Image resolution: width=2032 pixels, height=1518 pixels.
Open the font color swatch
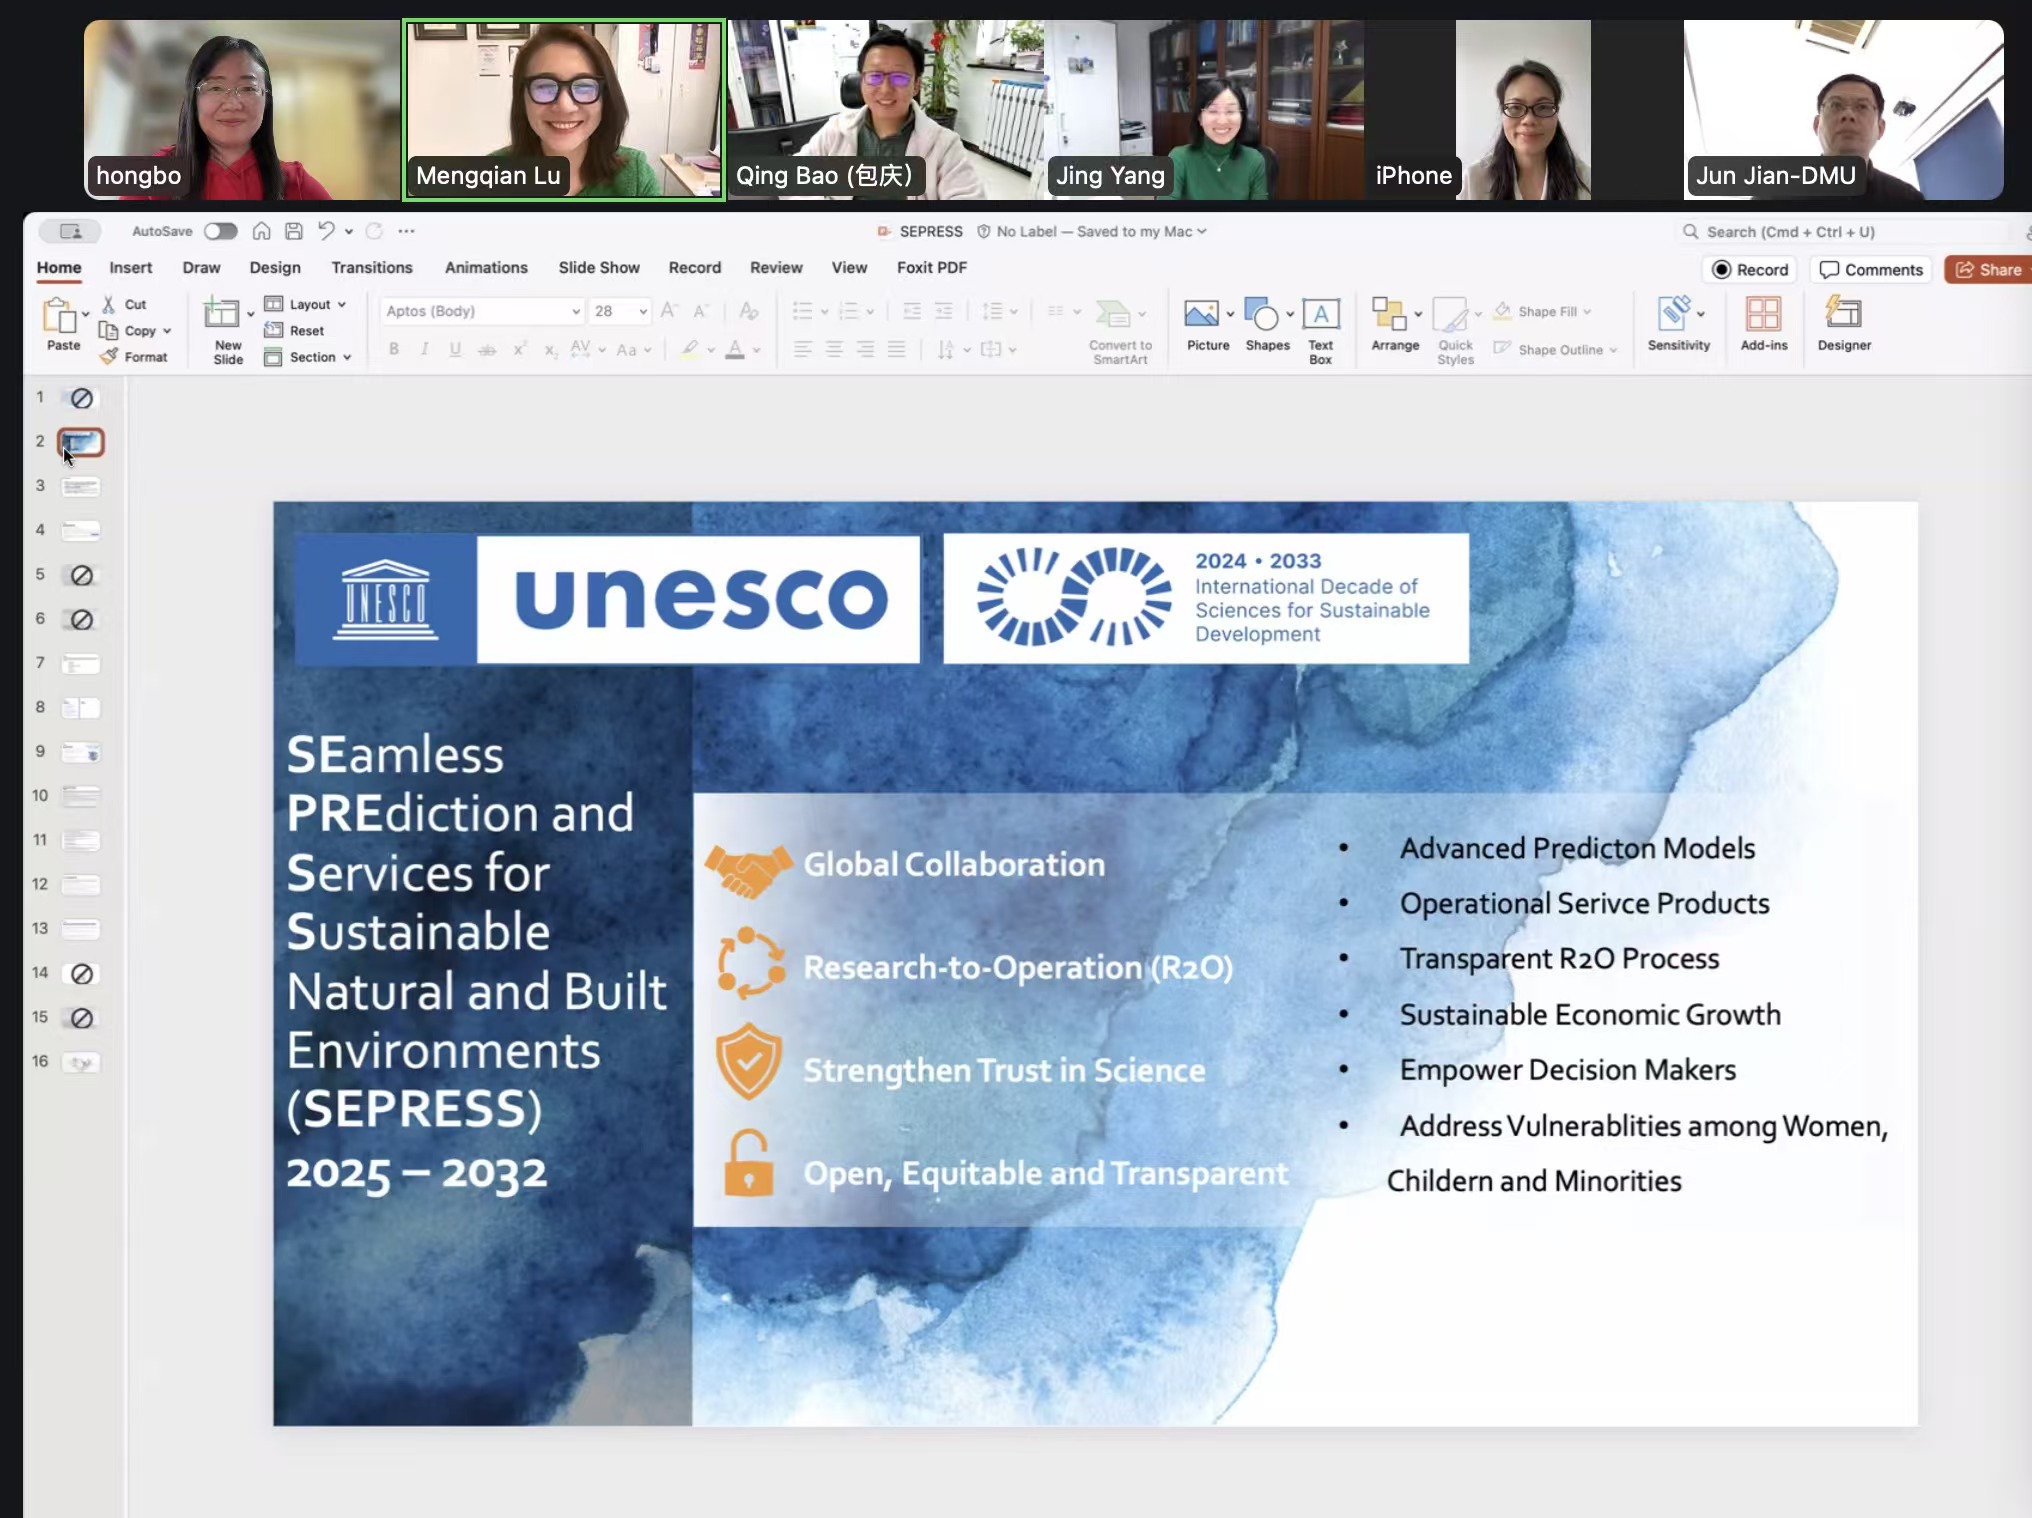point(737,349)
